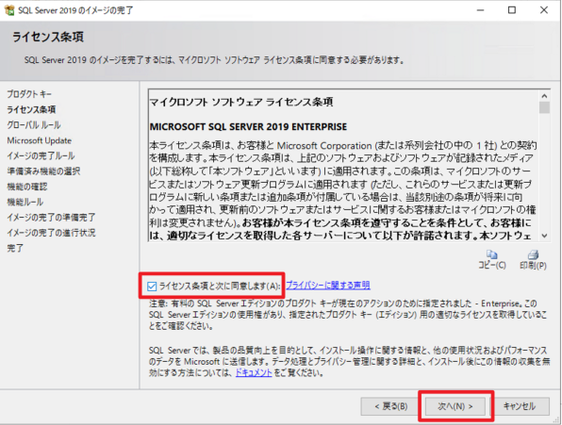Click the MICROSOFT SQL SERVER 2019 ENTERPRISE heading
Viewport: 562px width, 425px height.
point(248,127)
